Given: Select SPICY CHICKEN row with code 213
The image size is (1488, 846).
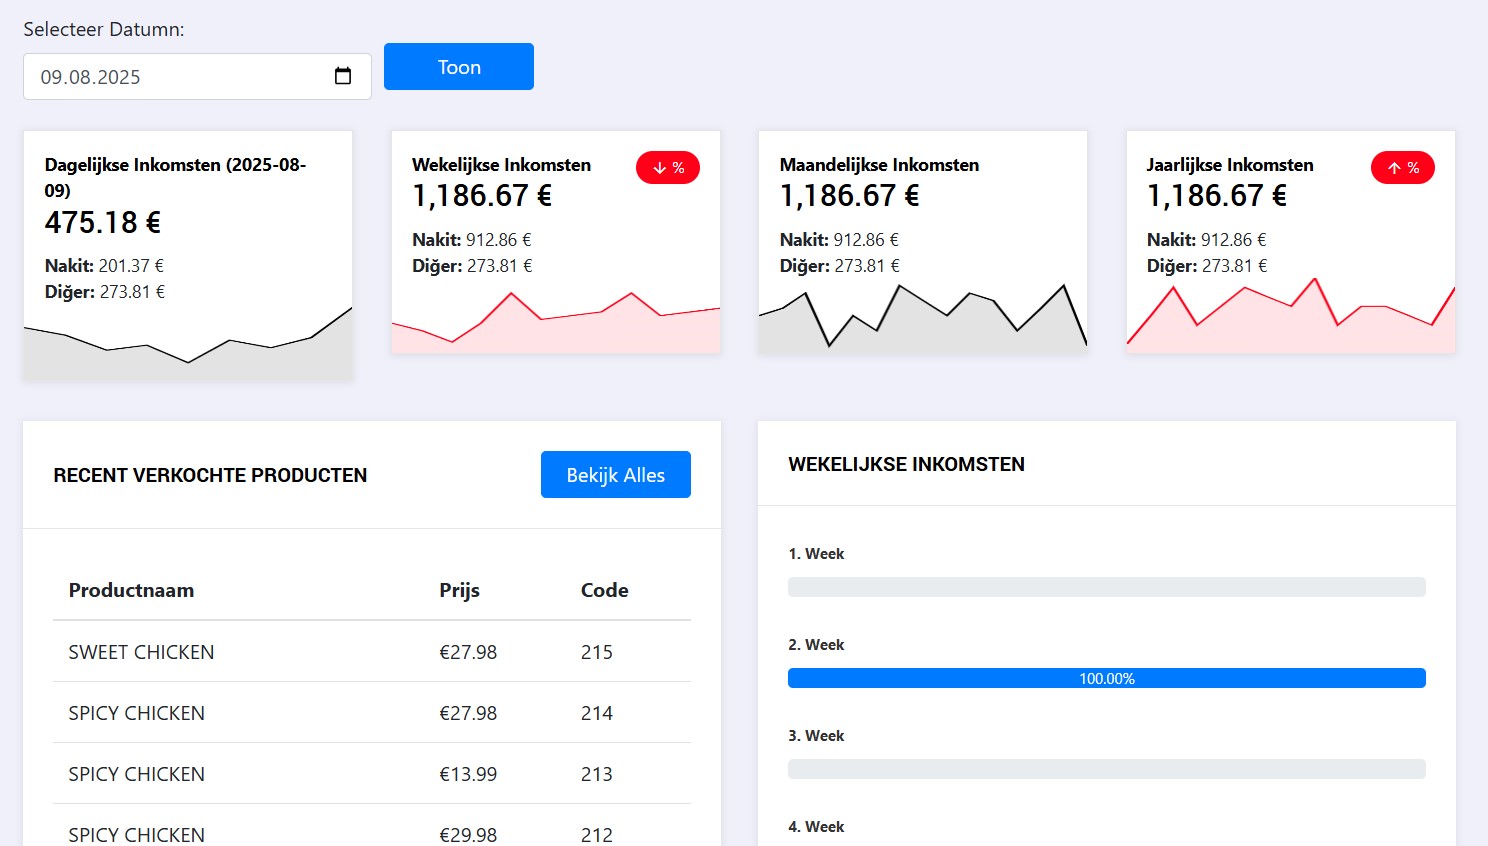Looking at the screenshot, I should (371, 774).
